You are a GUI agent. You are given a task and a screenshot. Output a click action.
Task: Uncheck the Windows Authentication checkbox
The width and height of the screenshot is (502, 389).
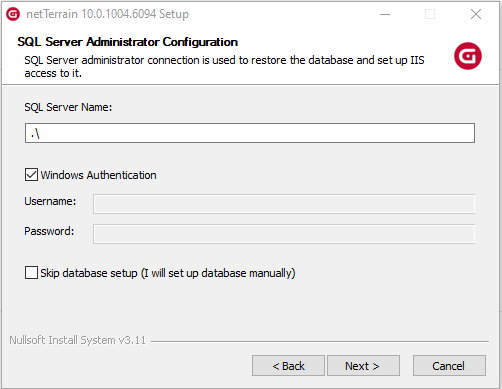pos(31,175)
